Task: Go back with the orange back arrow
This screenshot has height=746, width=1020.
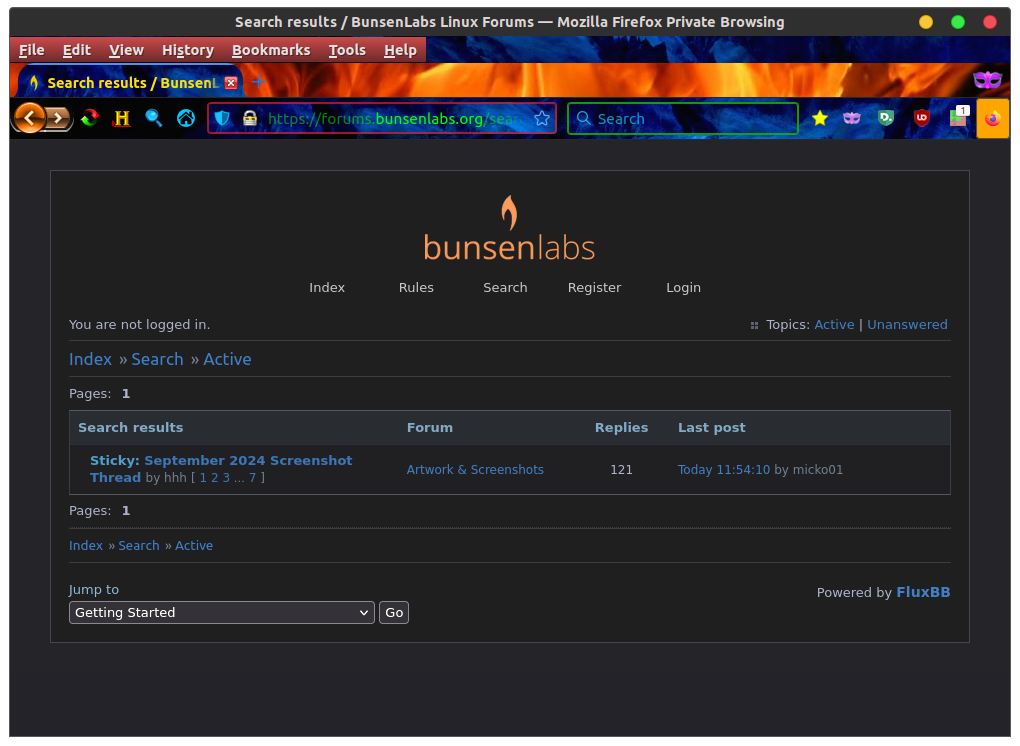Action: pos(29,118)
